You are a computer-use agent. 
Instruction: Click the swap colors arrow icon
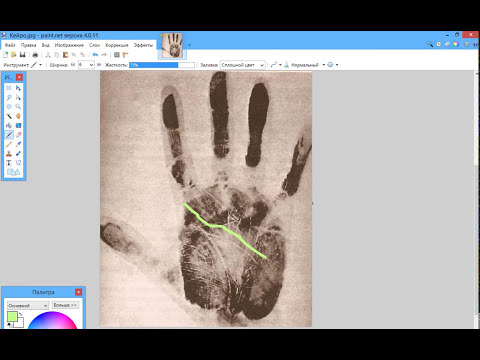coord(21,314)
